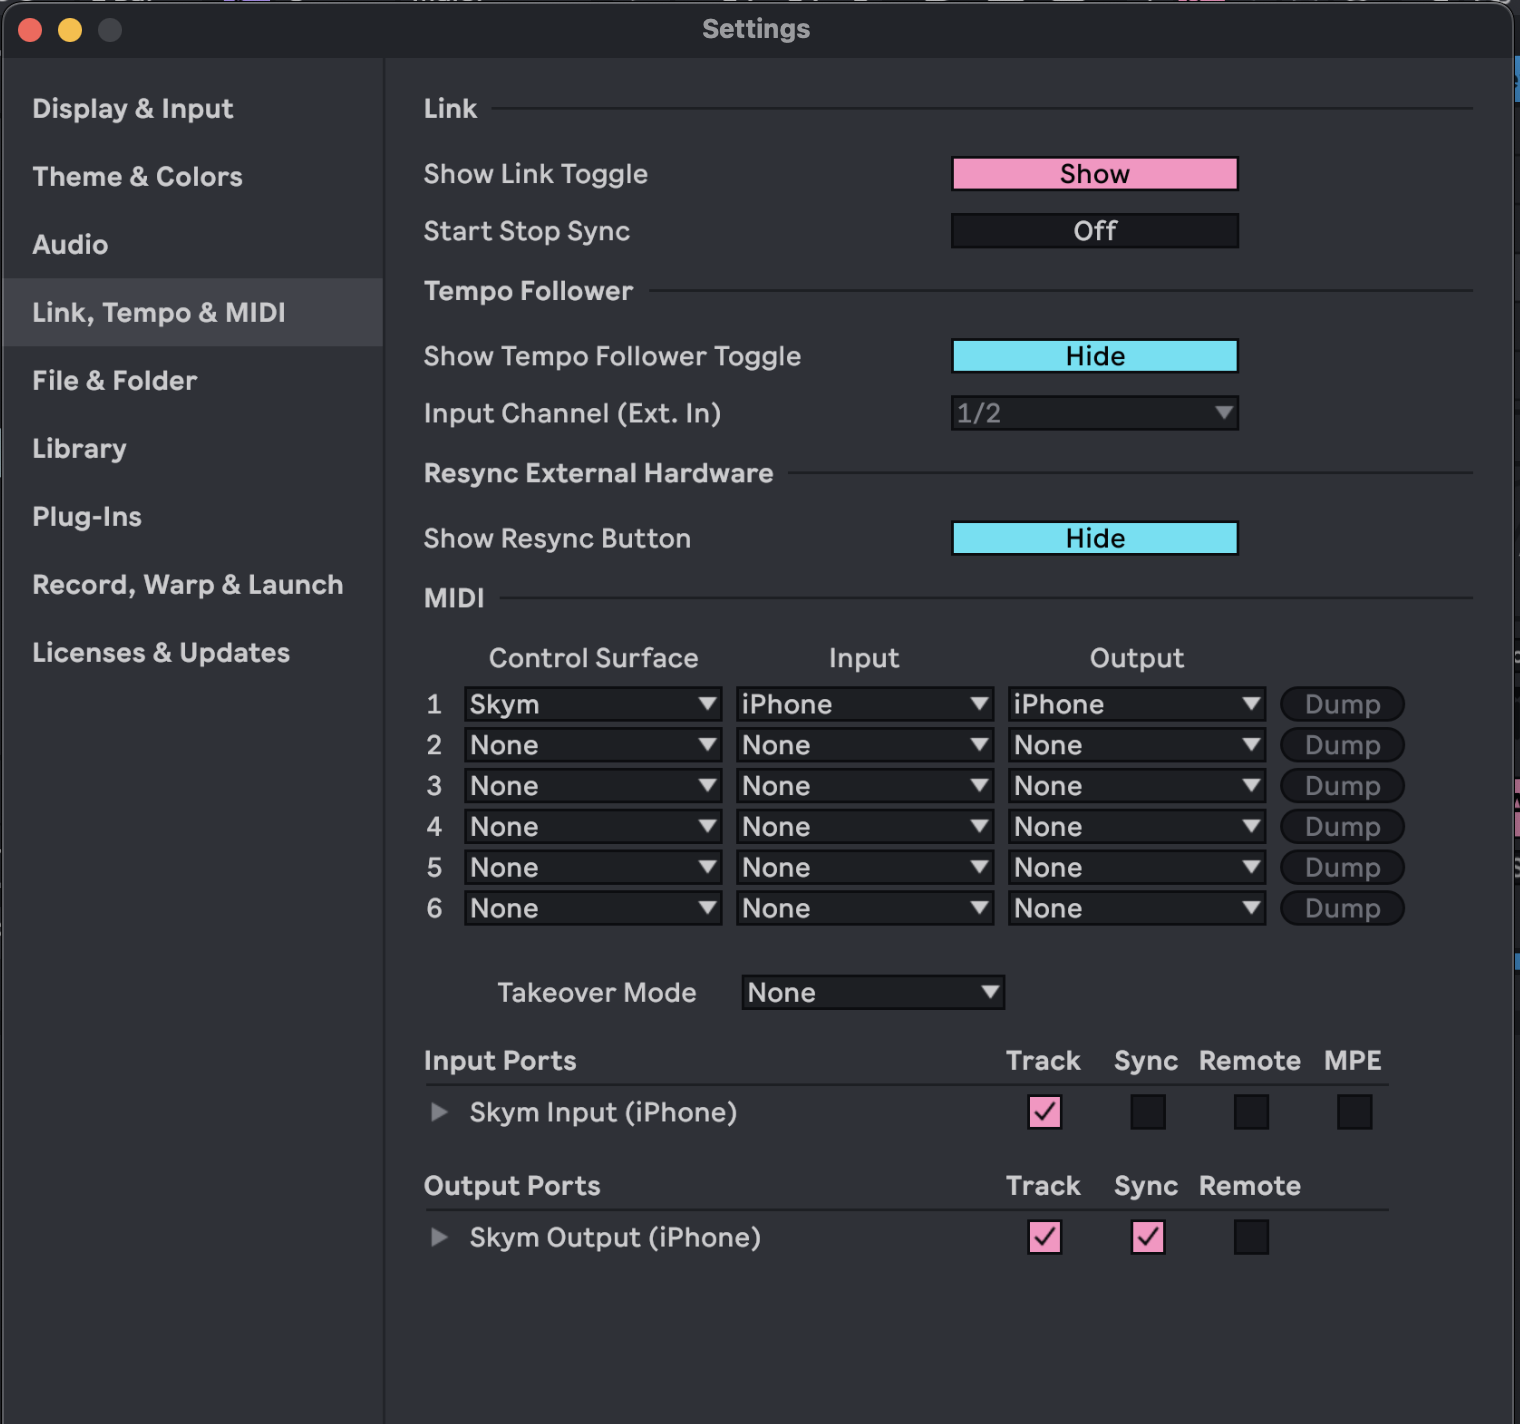This screenshot has height=1424, width=1520.
Task: Expand the Skym Input (iPhone) port details
Action: [x=438, y=1112]
